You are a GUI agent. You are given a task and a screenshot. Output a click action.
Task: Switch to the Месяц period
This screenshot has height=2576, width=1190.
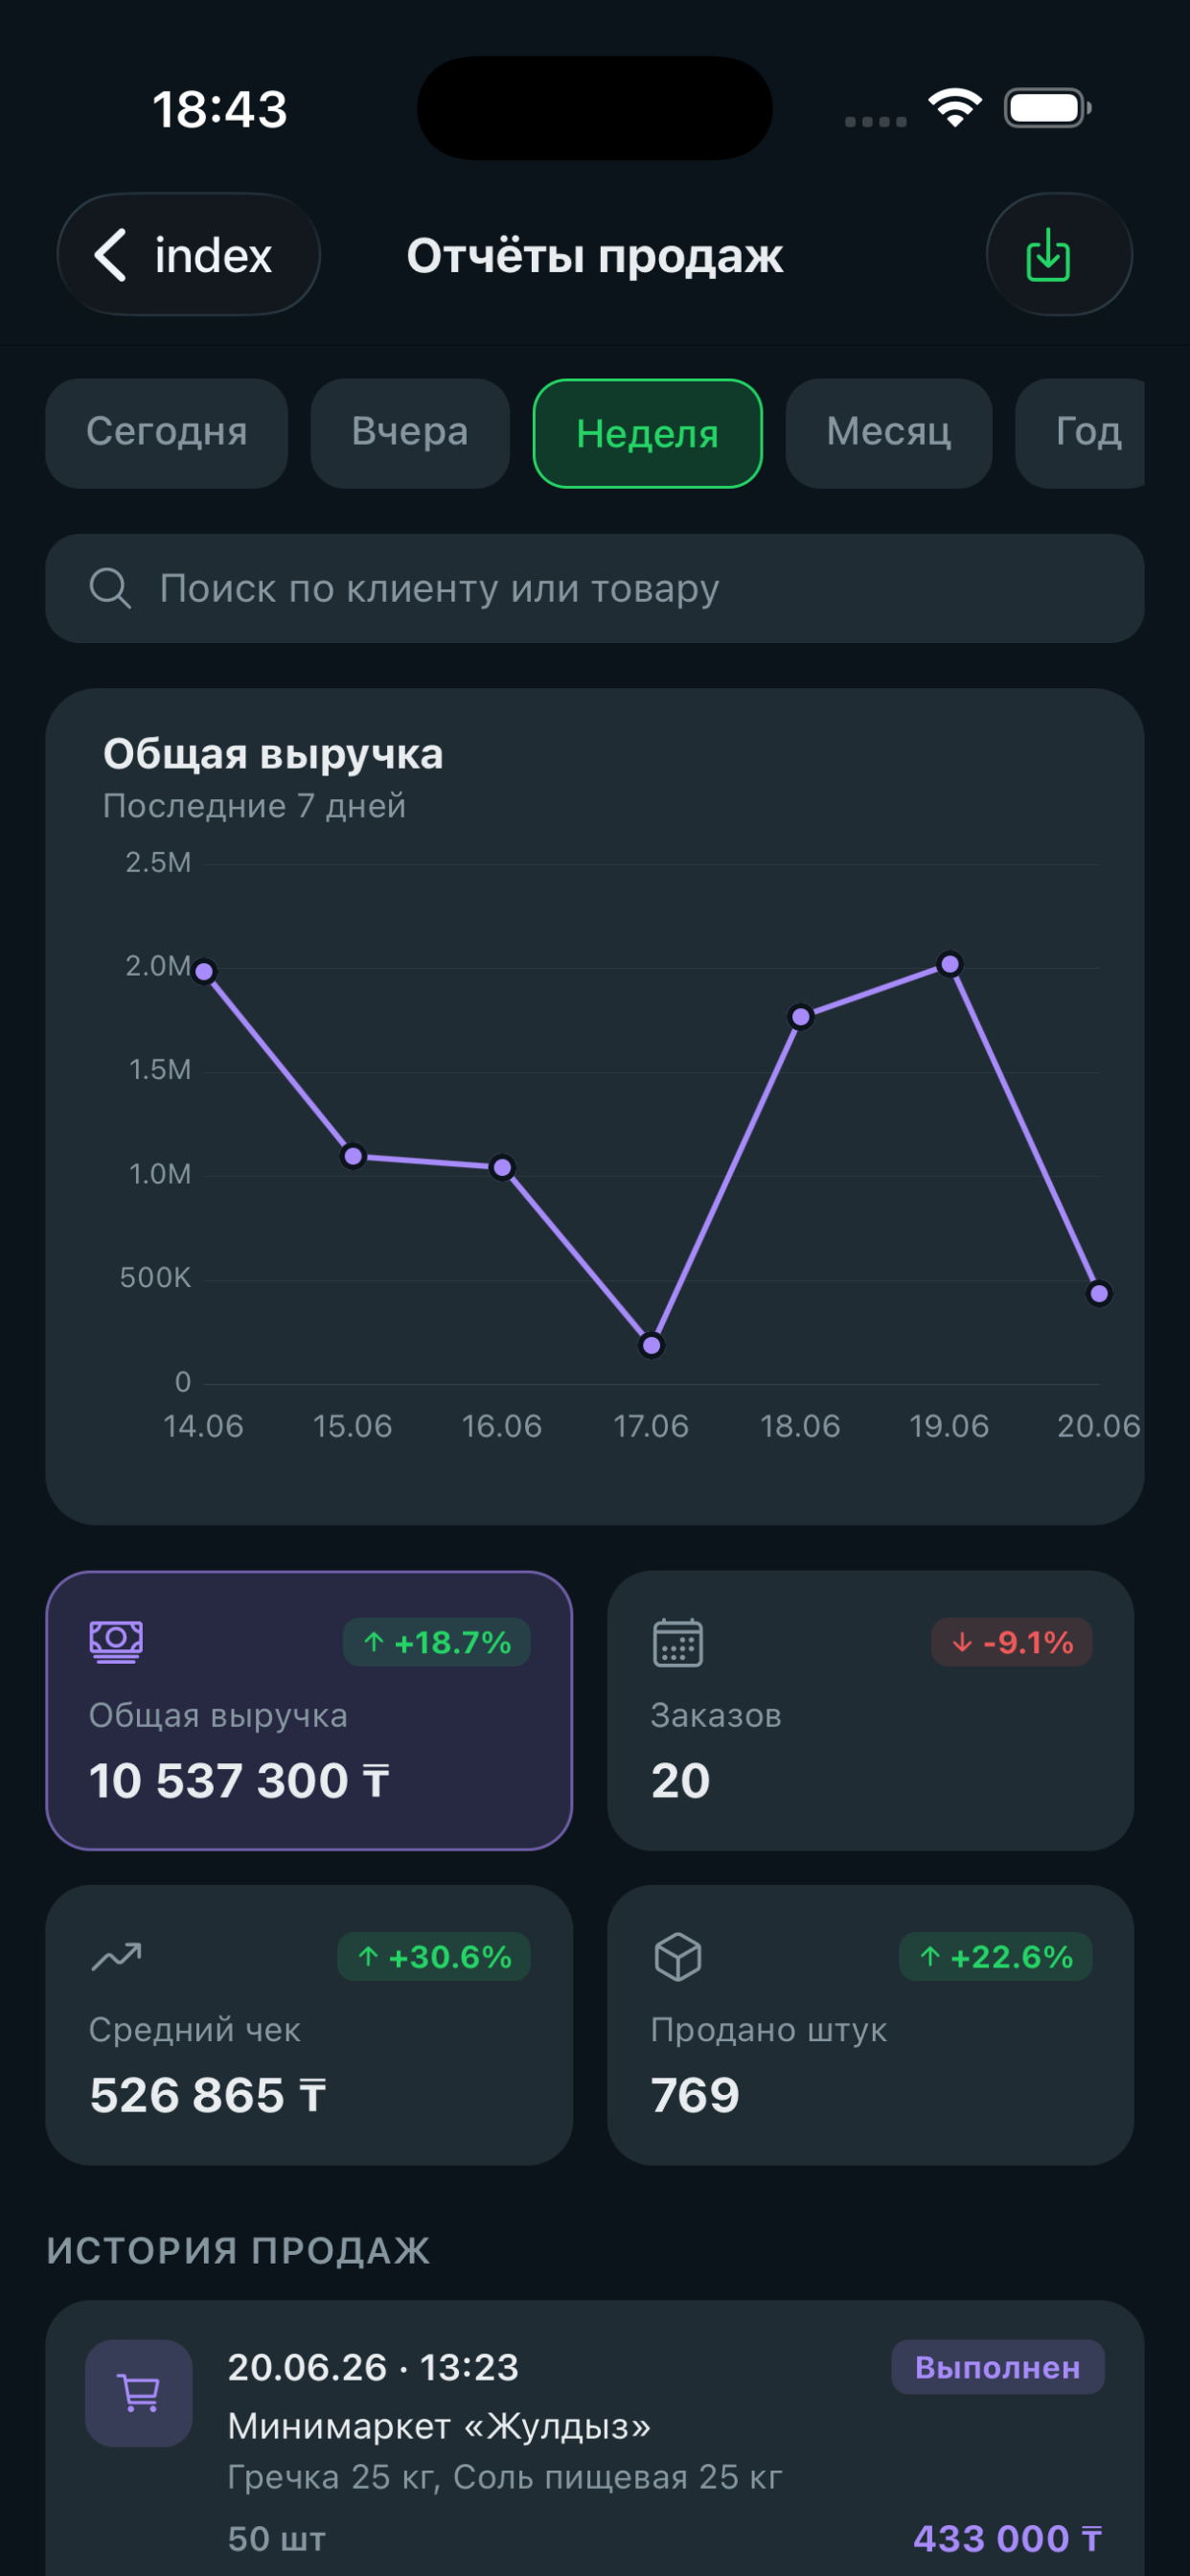click(888, 432)
